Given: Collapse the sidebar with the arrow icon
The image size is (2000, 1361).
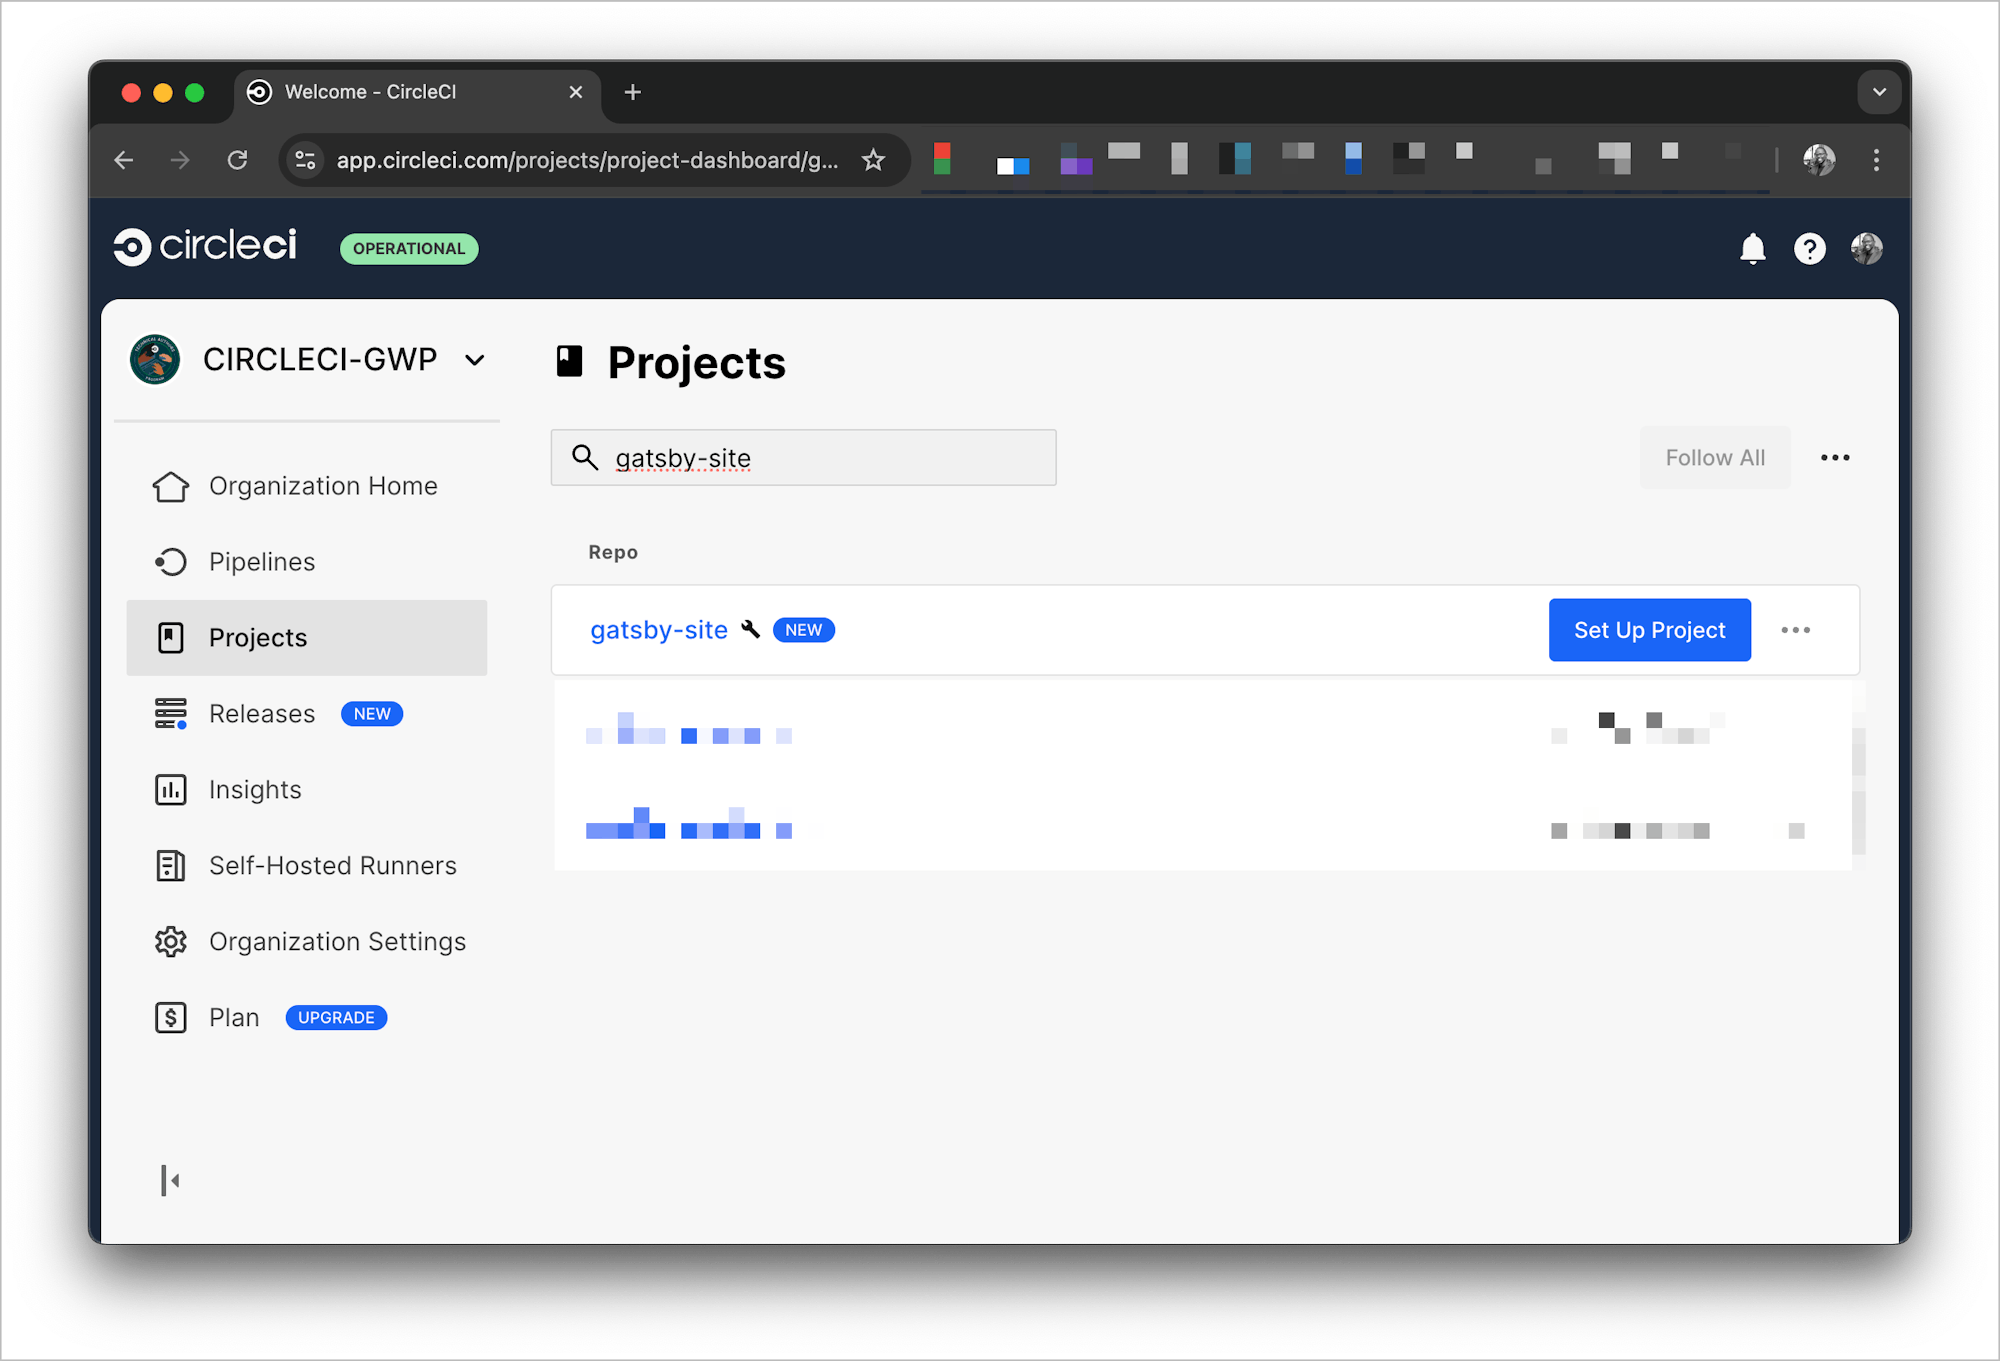Looking at the screenshot, I should point(171,1180).
